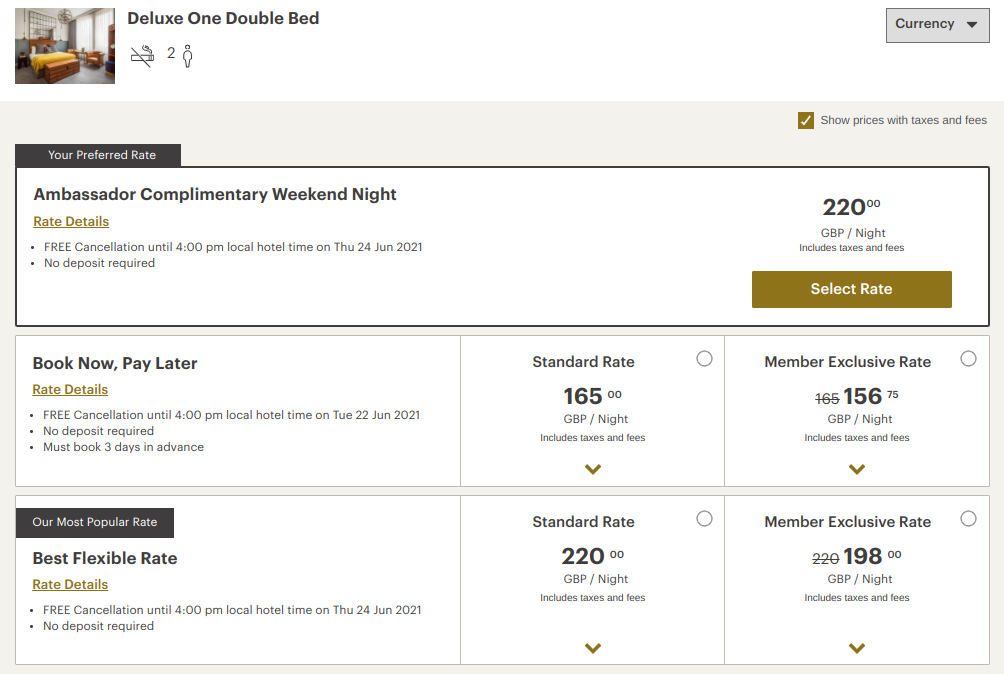Open the Currency dropdown
Screen dimensions: 1004x674
click(x=937, y=25)
